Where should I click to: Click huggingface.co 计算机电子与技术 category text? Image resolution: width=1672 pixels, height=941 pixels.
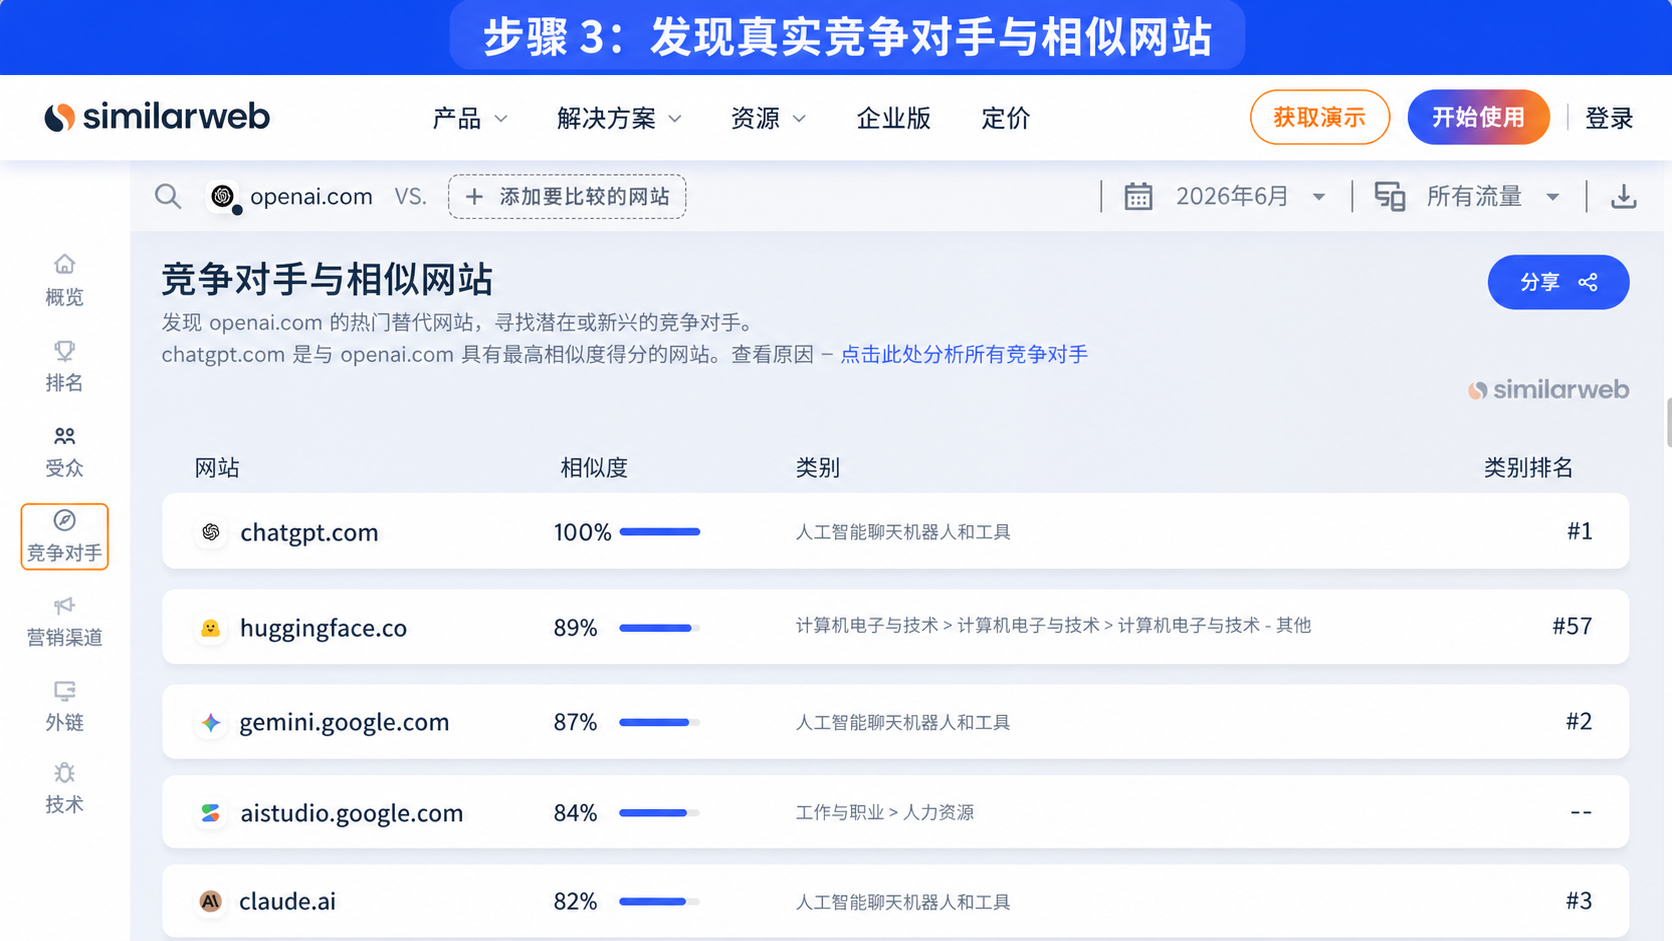pyautogui.click(x=1053, y=625)
